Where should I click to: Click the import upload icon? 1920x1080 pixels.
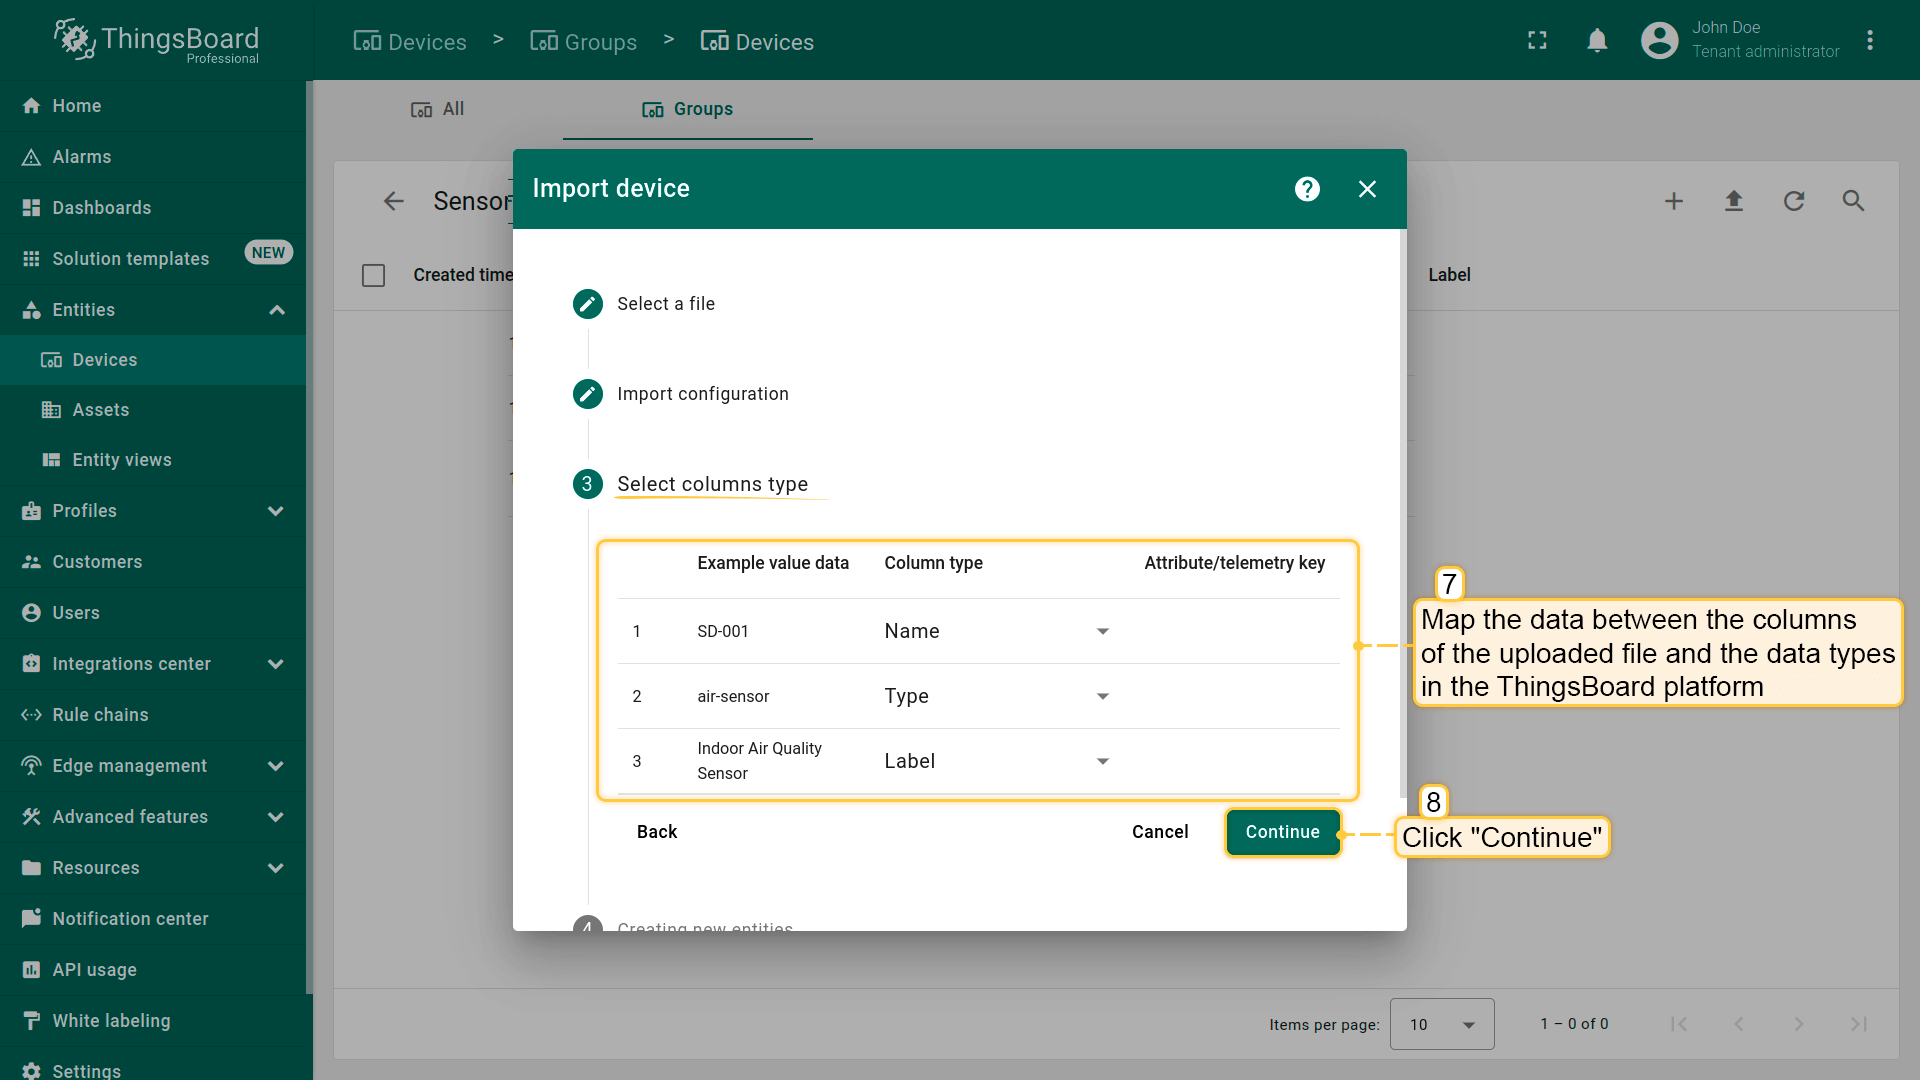1733,201
